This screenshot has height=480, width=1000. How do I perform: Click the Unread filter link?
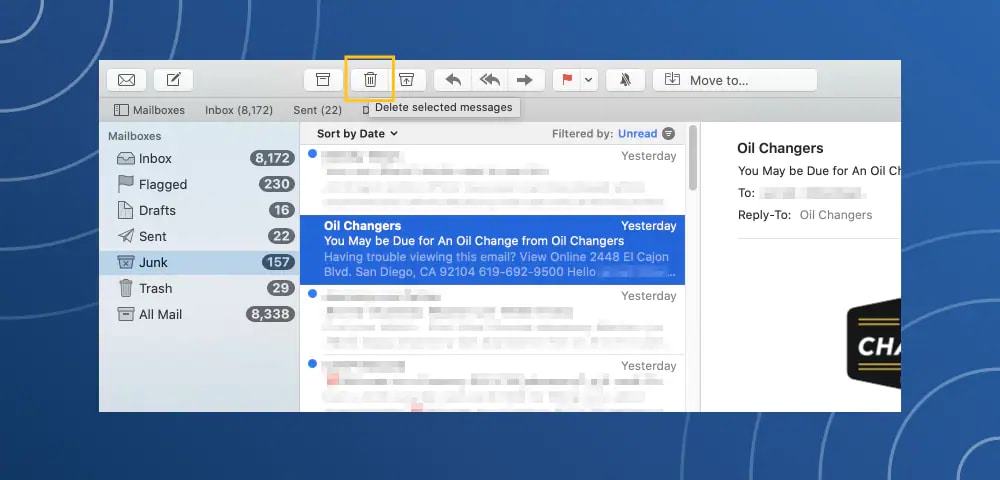pyautogui.click(x=637, y=134)
